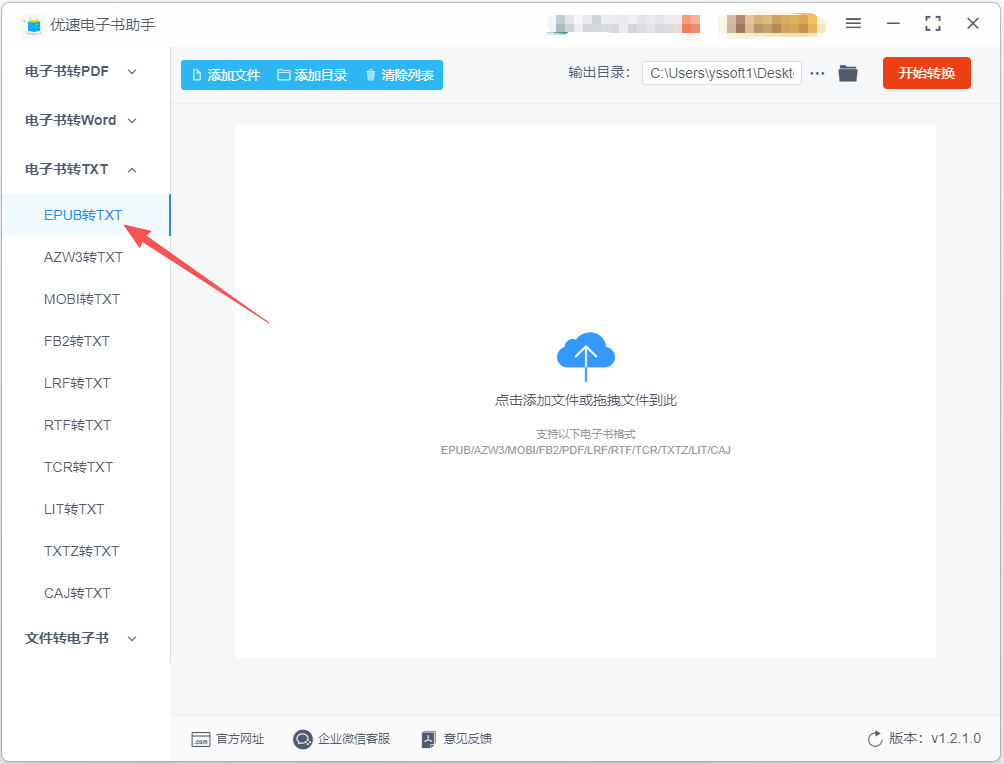This screenshot has height=764, width=1004.
Task: Click 点击添加文件或拖拽文件到此 text in drop area
Action: (586, 400)
